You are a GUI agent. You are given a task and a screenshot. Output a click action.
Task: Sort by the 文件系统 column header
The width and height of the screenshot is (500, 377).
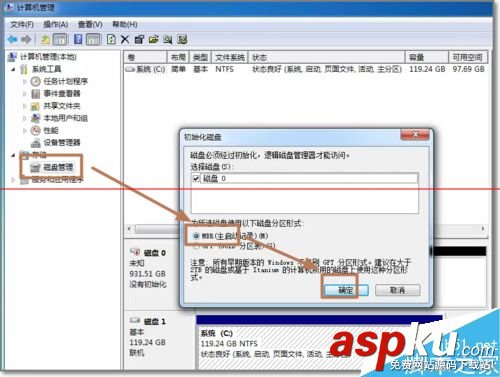click(x=230, y=57)
